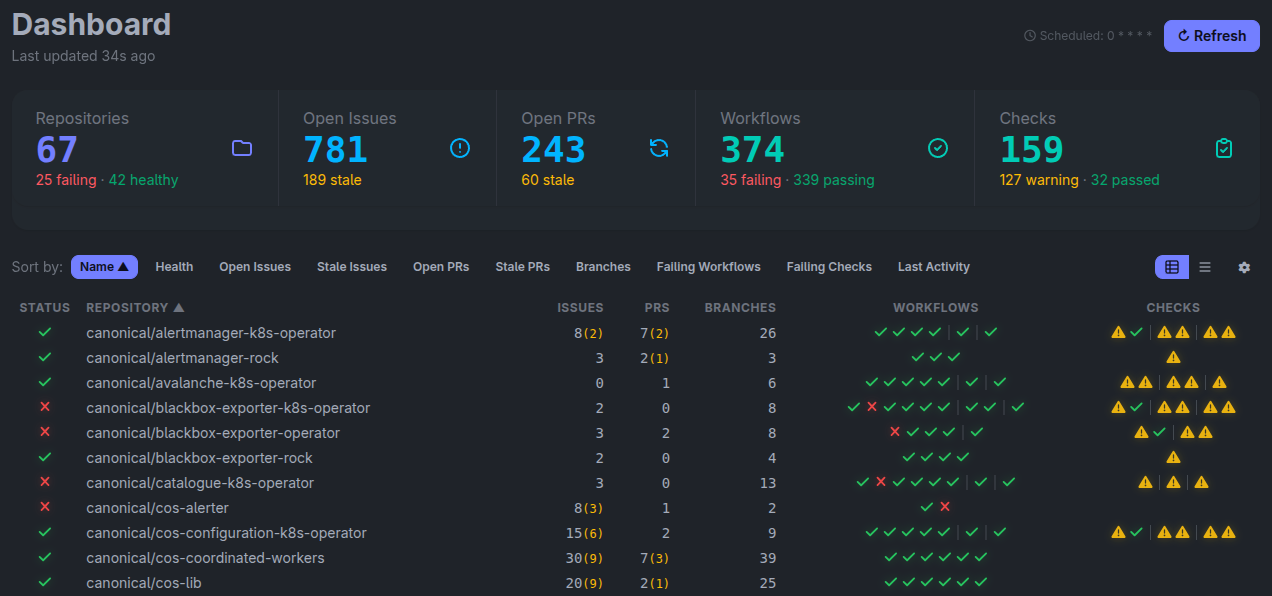
Task: Sort repositories by Health
Action: (174, 267)
